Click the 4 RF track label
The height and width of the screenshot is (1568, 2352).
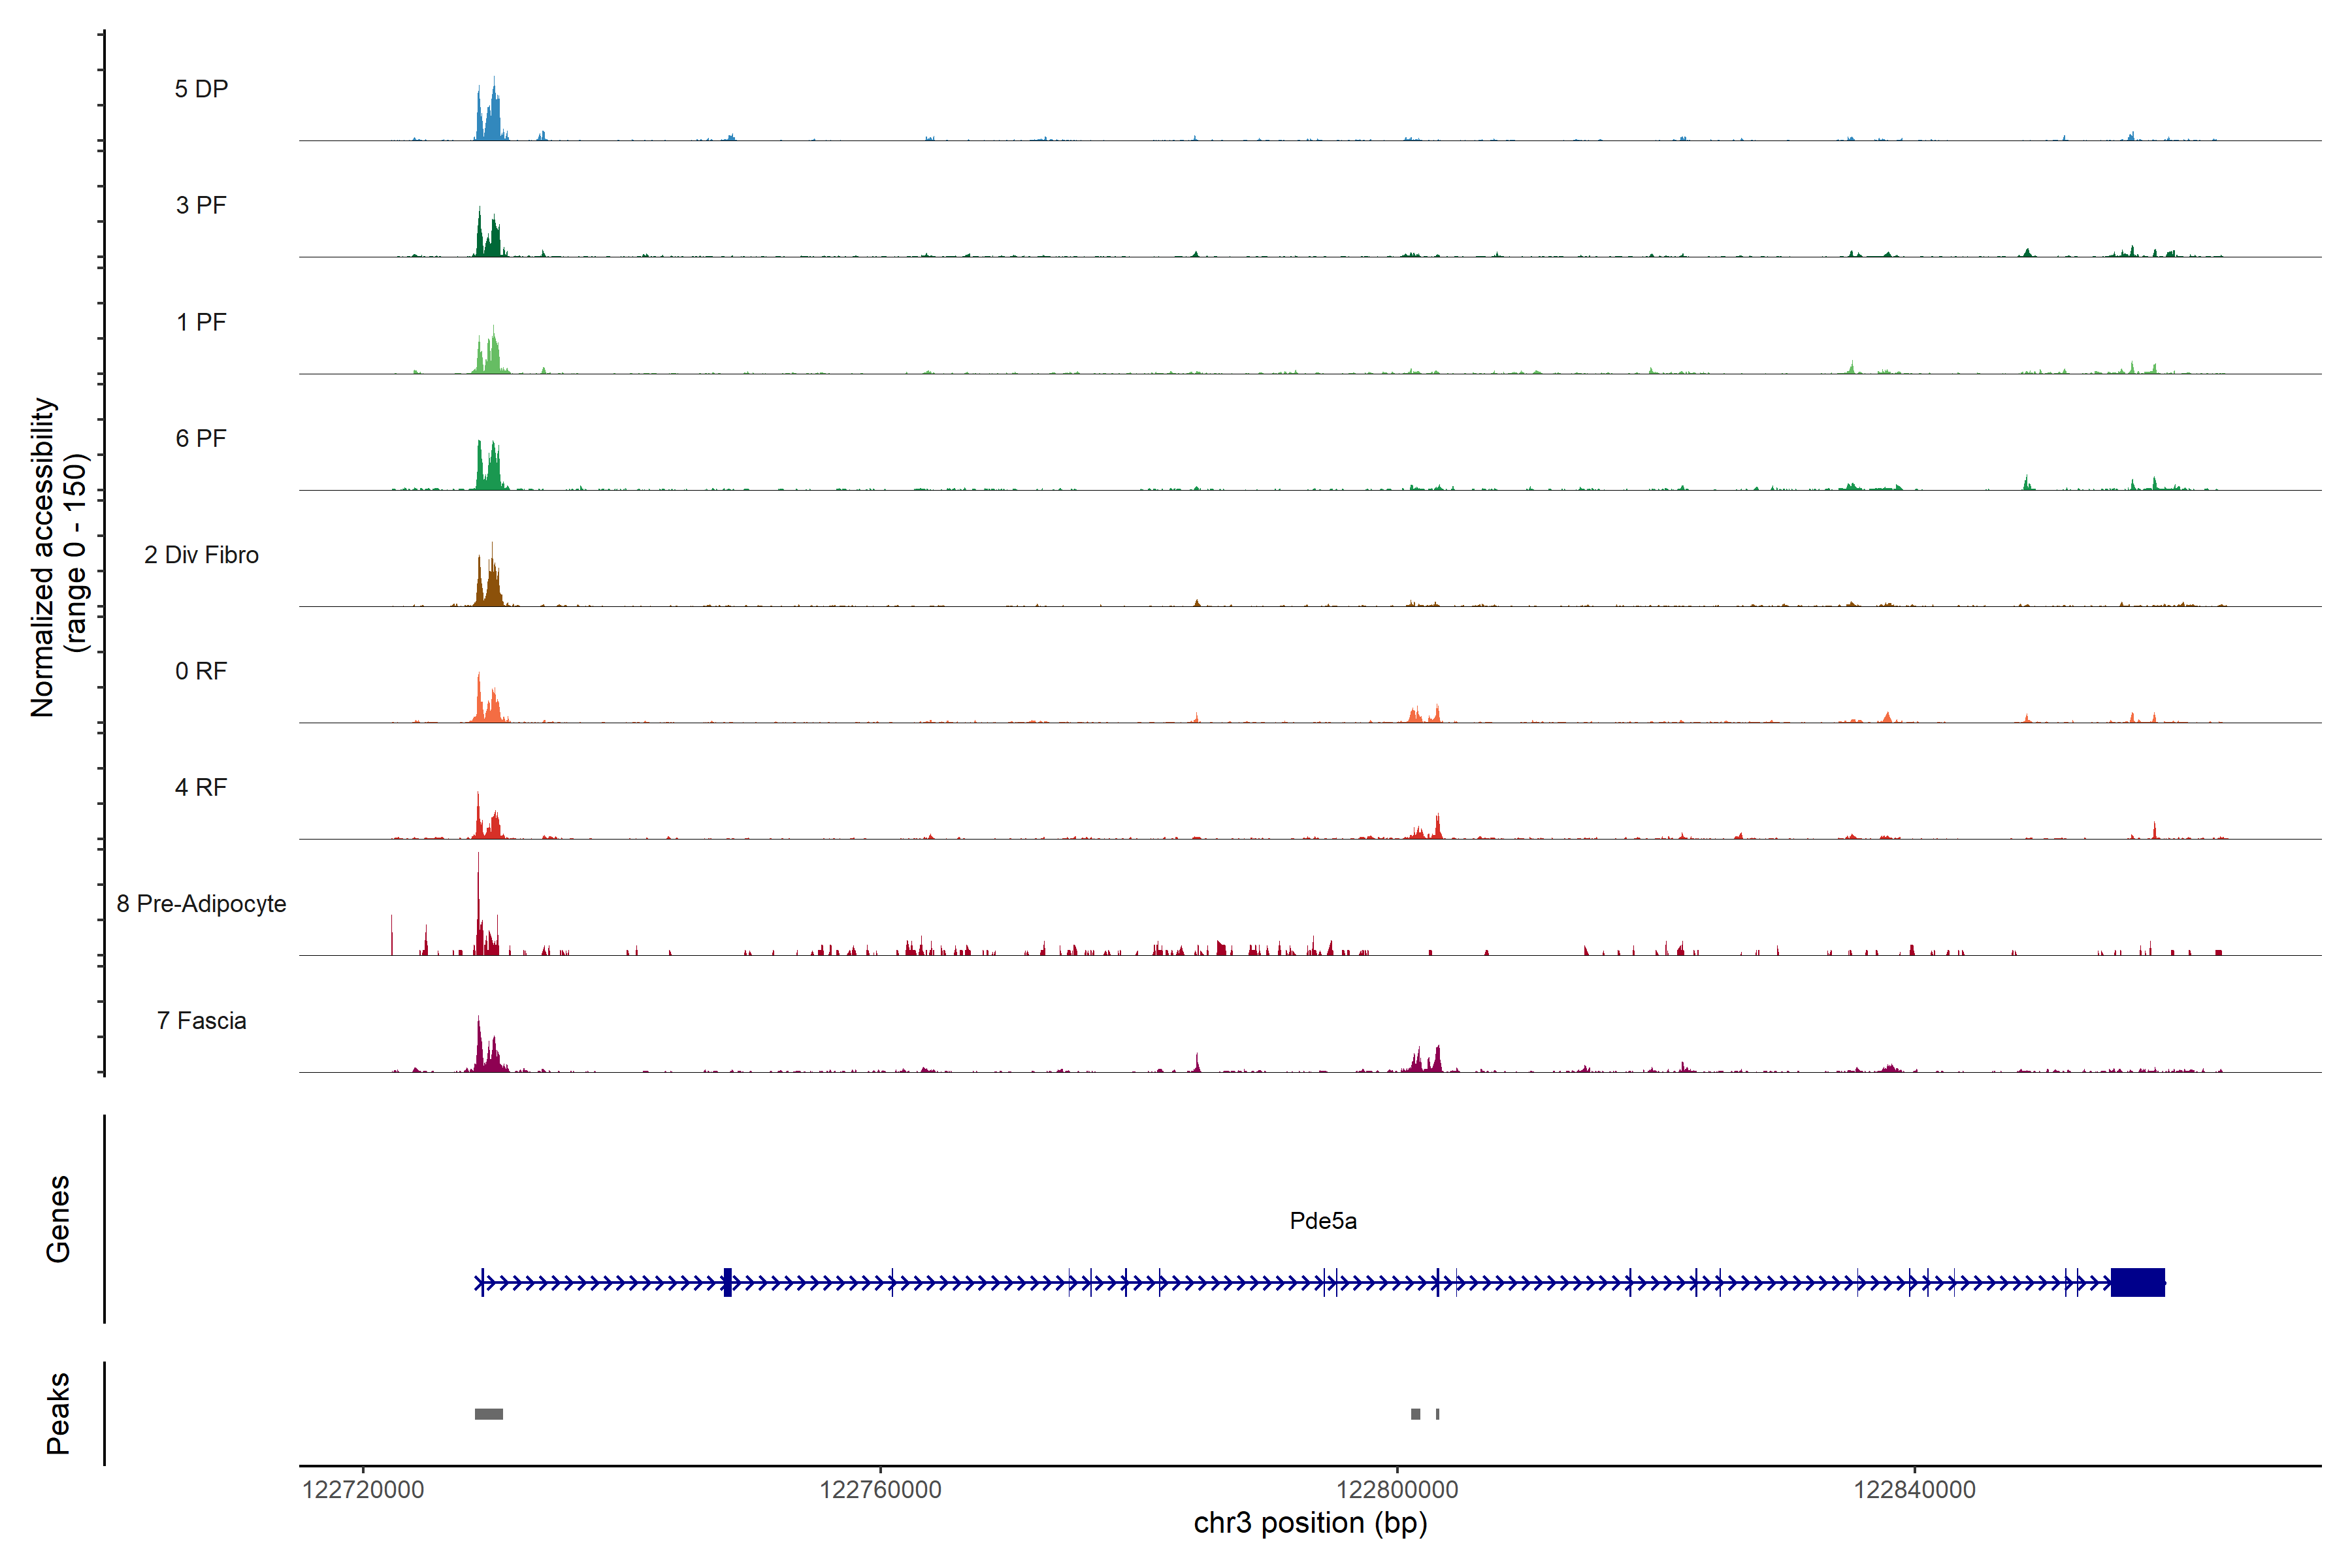[x=201, y=787]
